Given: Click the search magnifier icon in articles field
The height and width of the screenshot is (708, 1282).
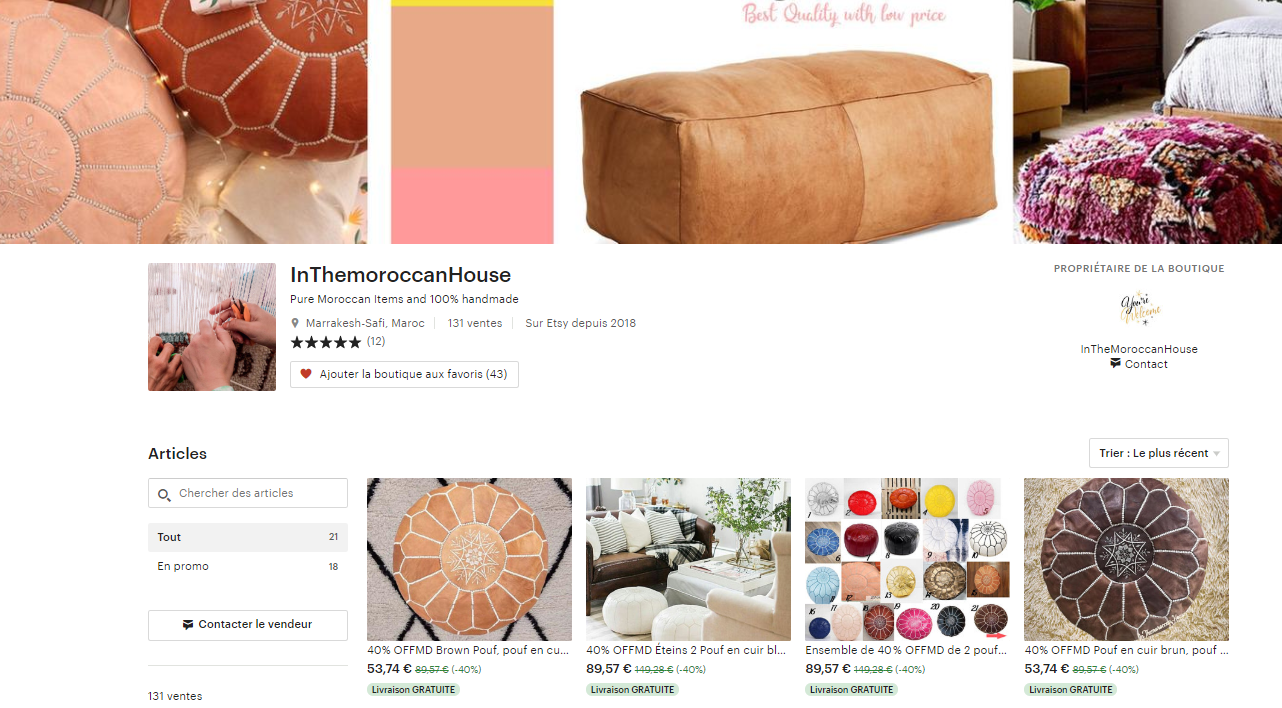Looking at the screenshot, I should tap(165, 494).
